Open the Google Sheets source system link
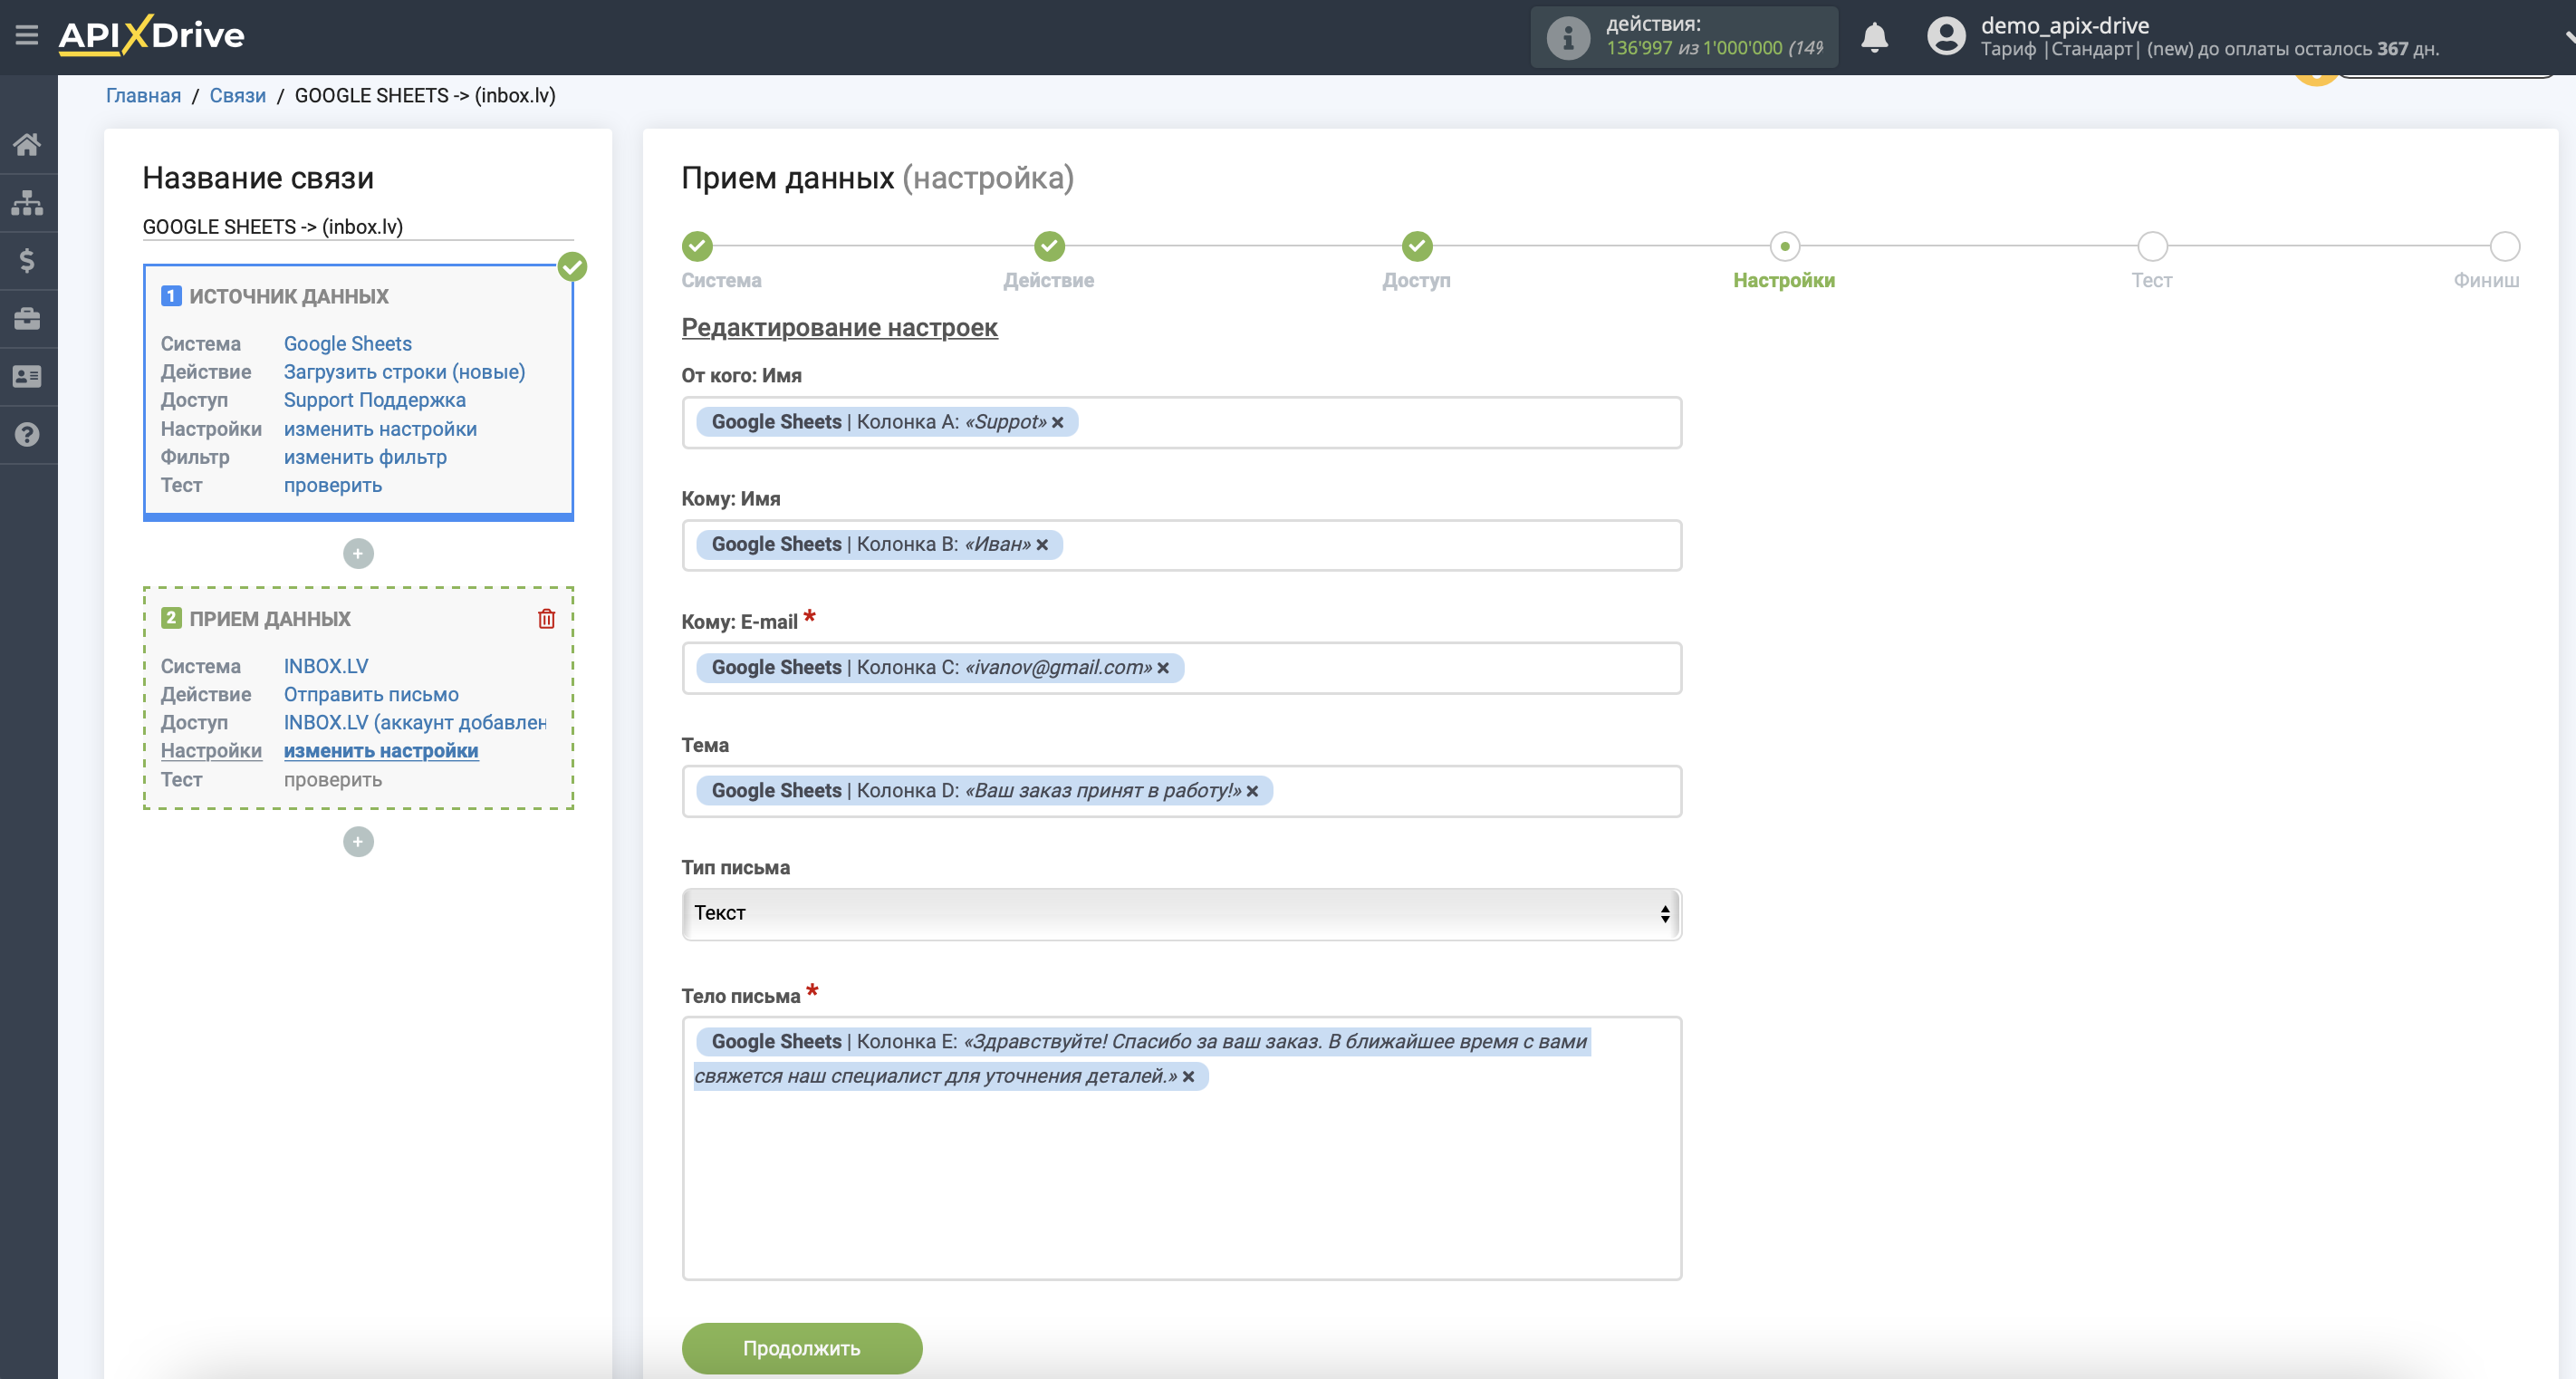This screenshot has width=2576, height=1379. point(347,343)
